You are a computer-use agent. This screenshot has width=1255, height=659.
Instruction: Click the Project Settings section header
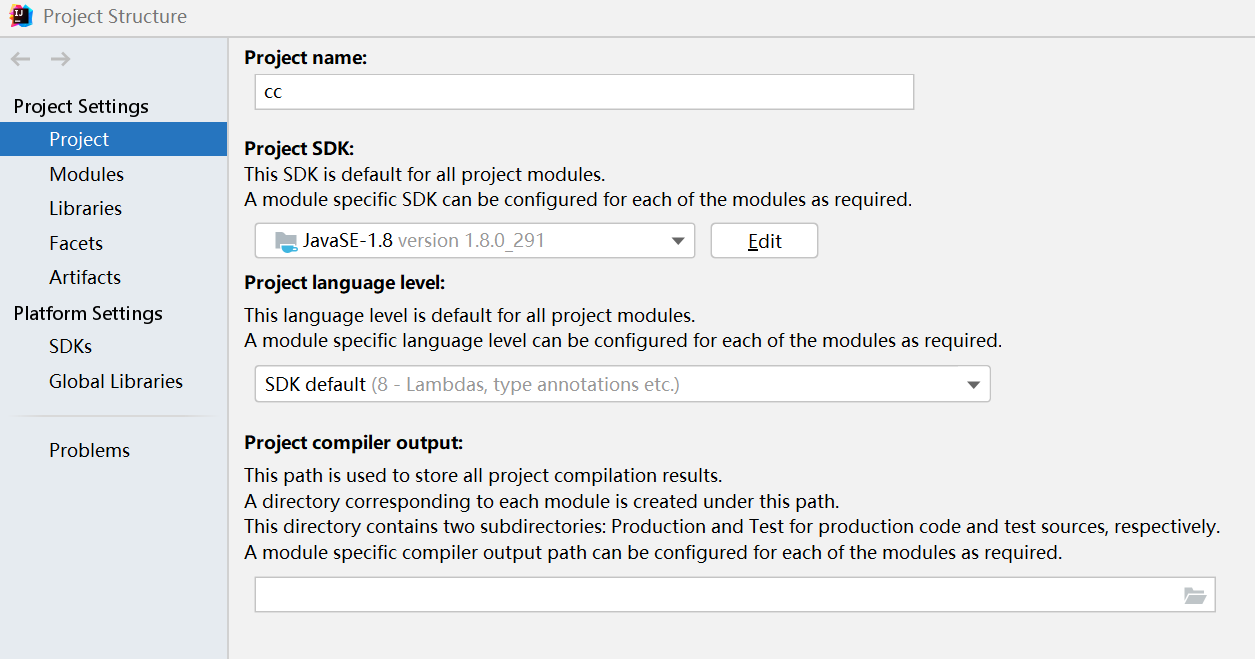[x=81, y=106]
